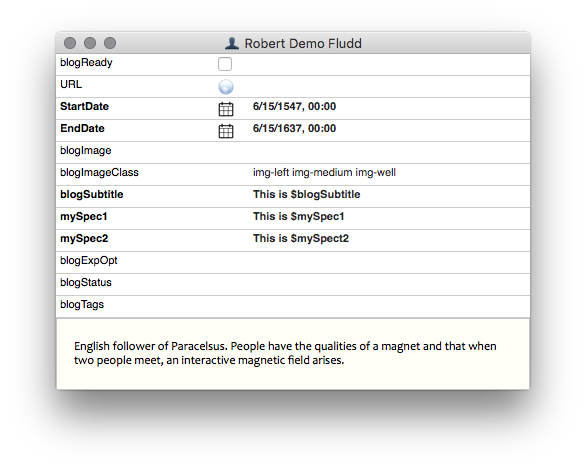
Task: Click into the note text about Paracelsus
Action: [285, 353]
